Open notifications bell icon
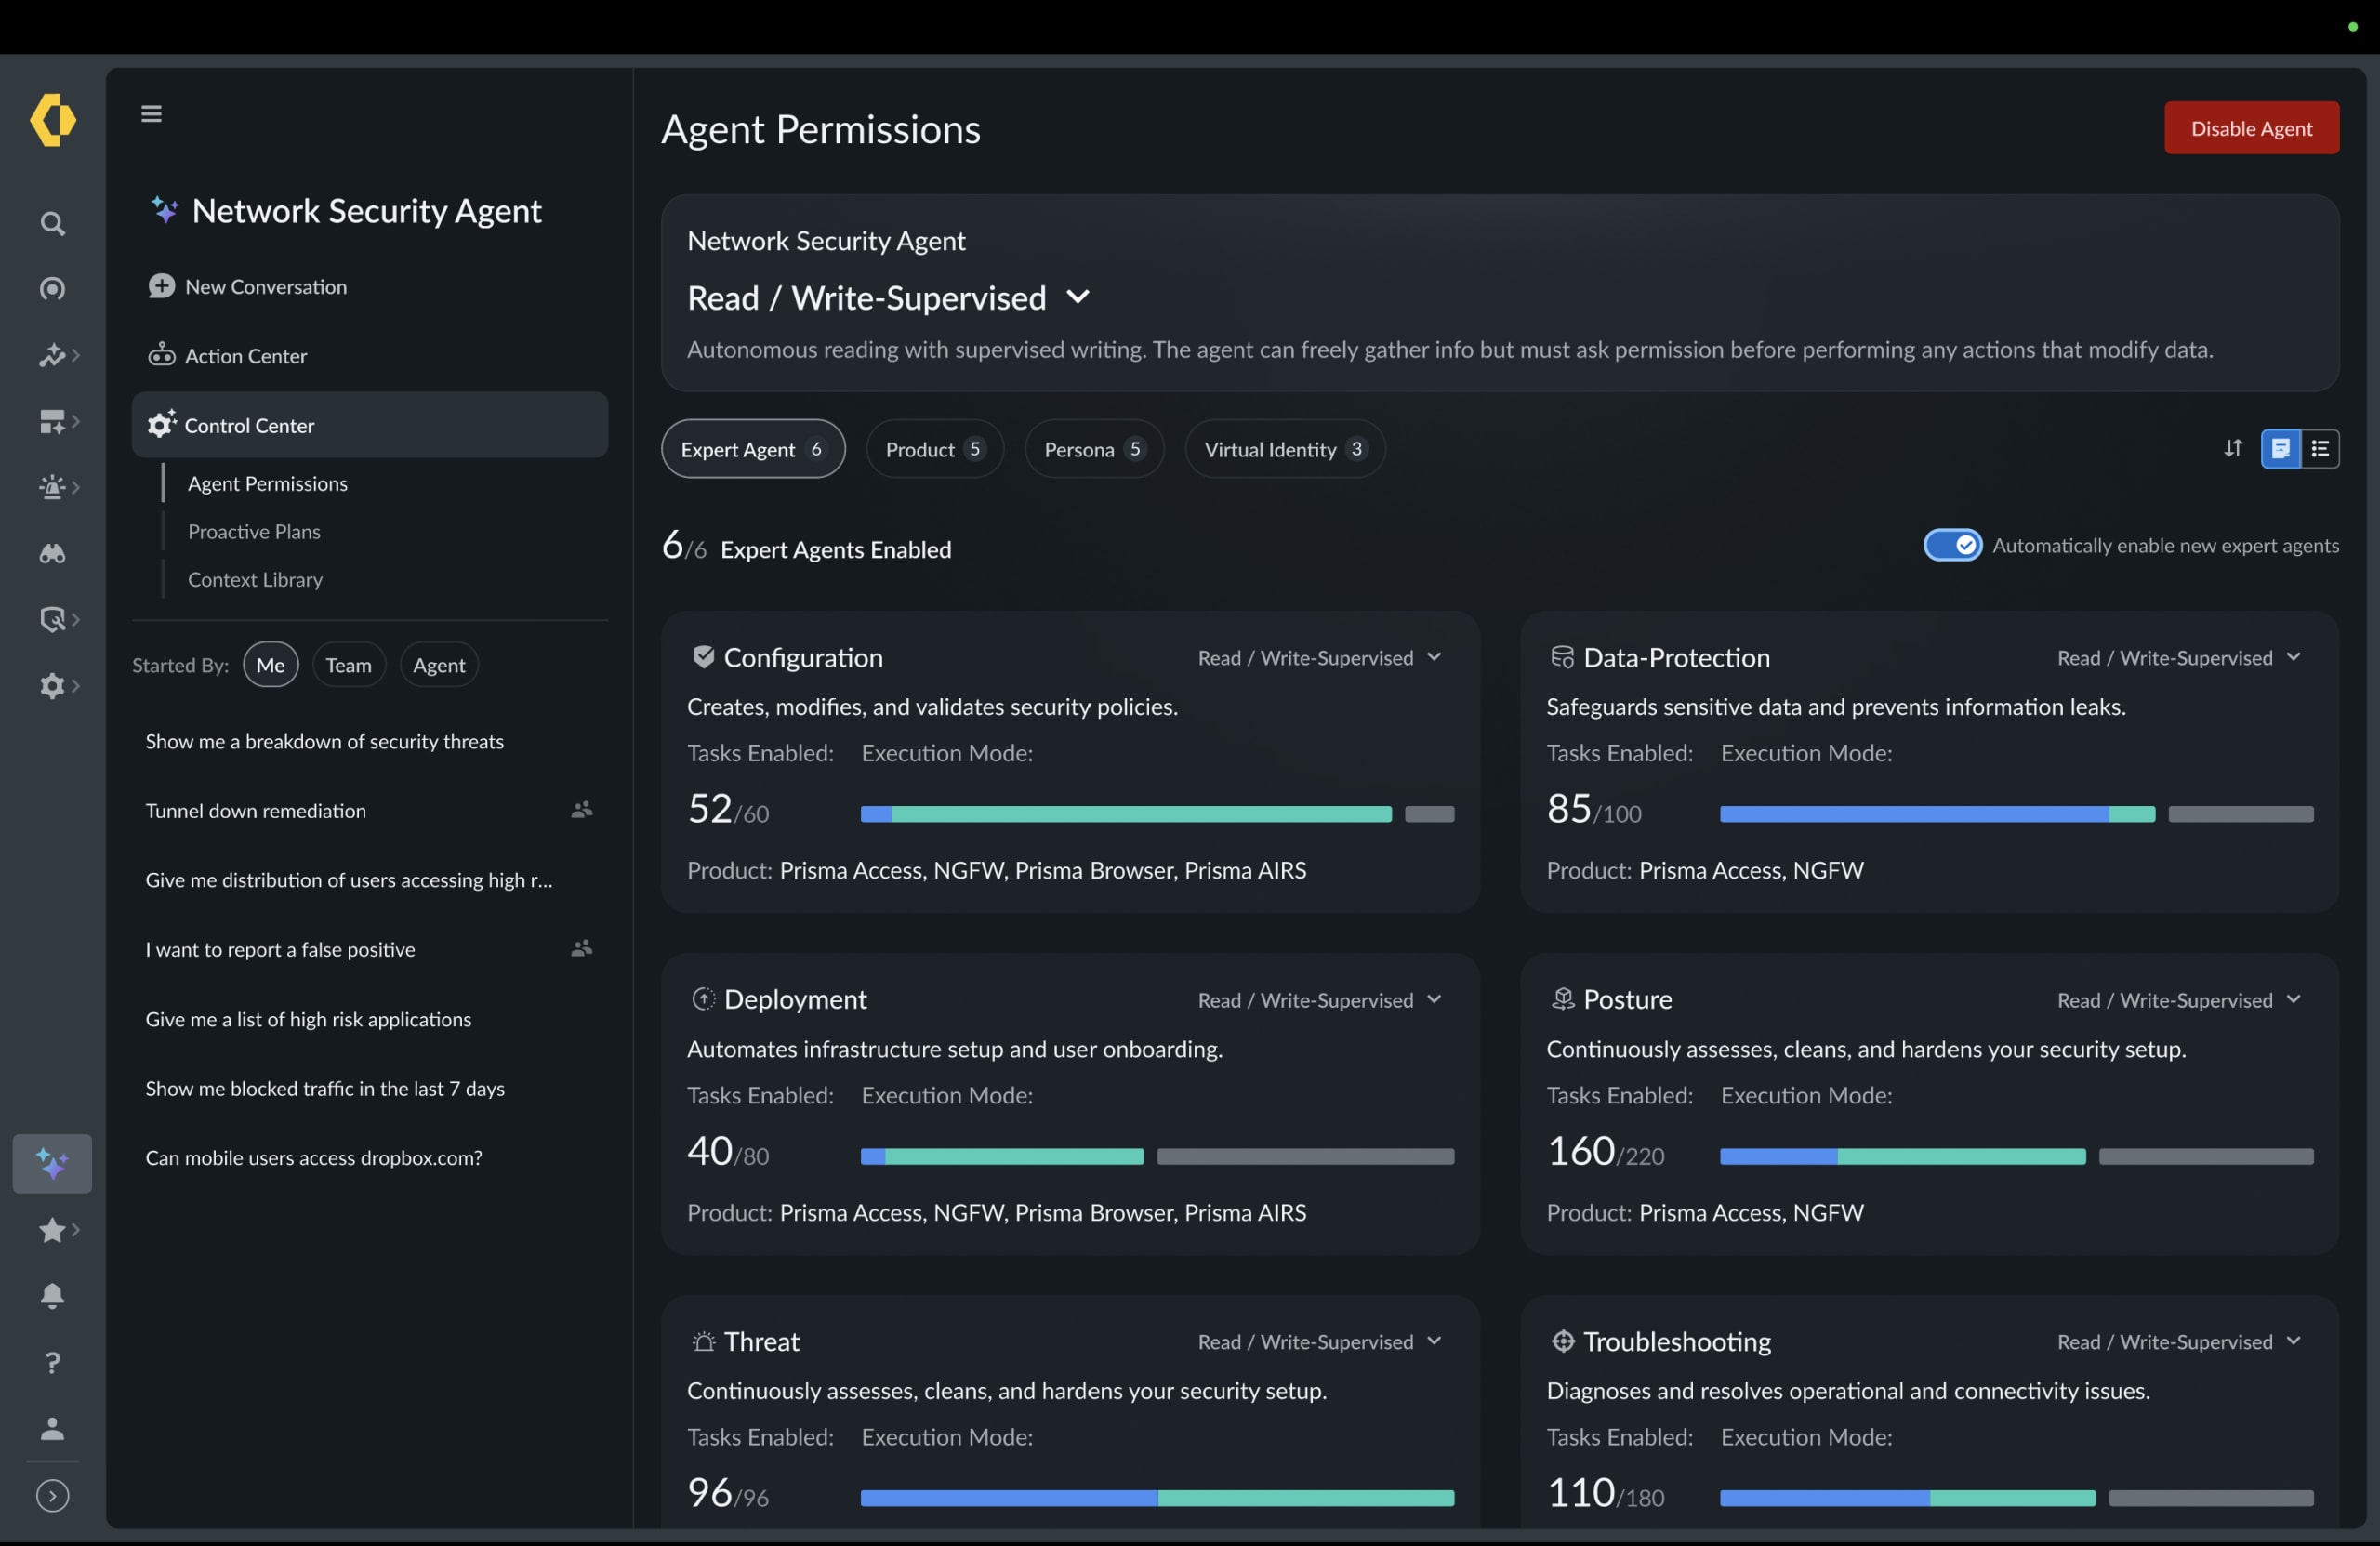This screenshot has width=2380, height=1546. 52,1296
